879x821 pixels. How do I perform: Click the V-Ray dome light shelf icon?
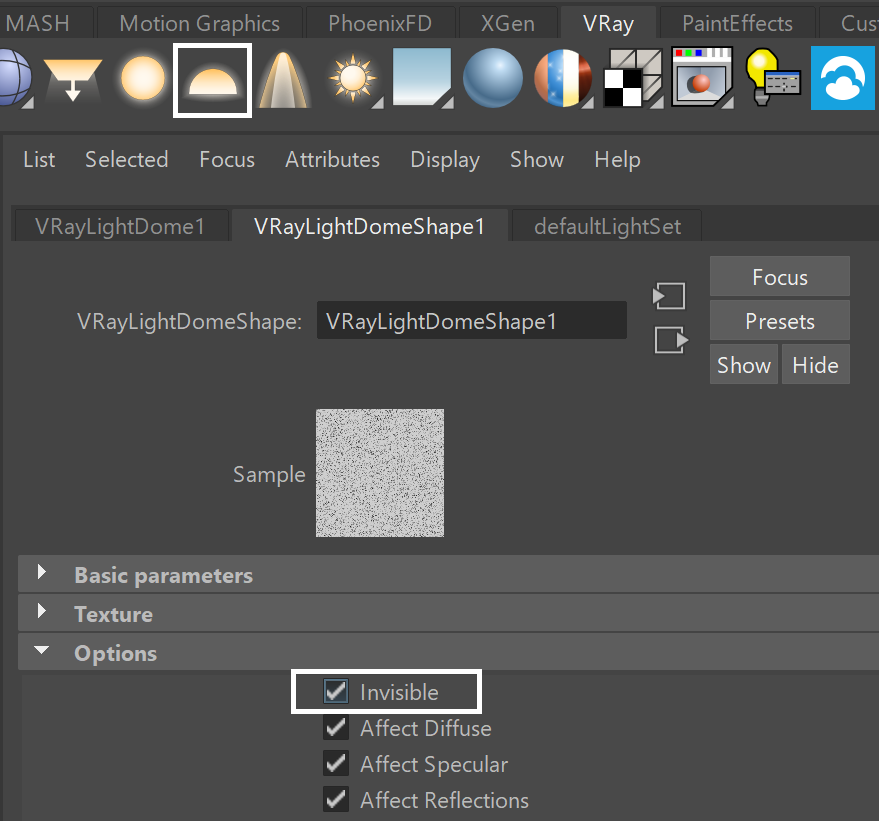212,81
